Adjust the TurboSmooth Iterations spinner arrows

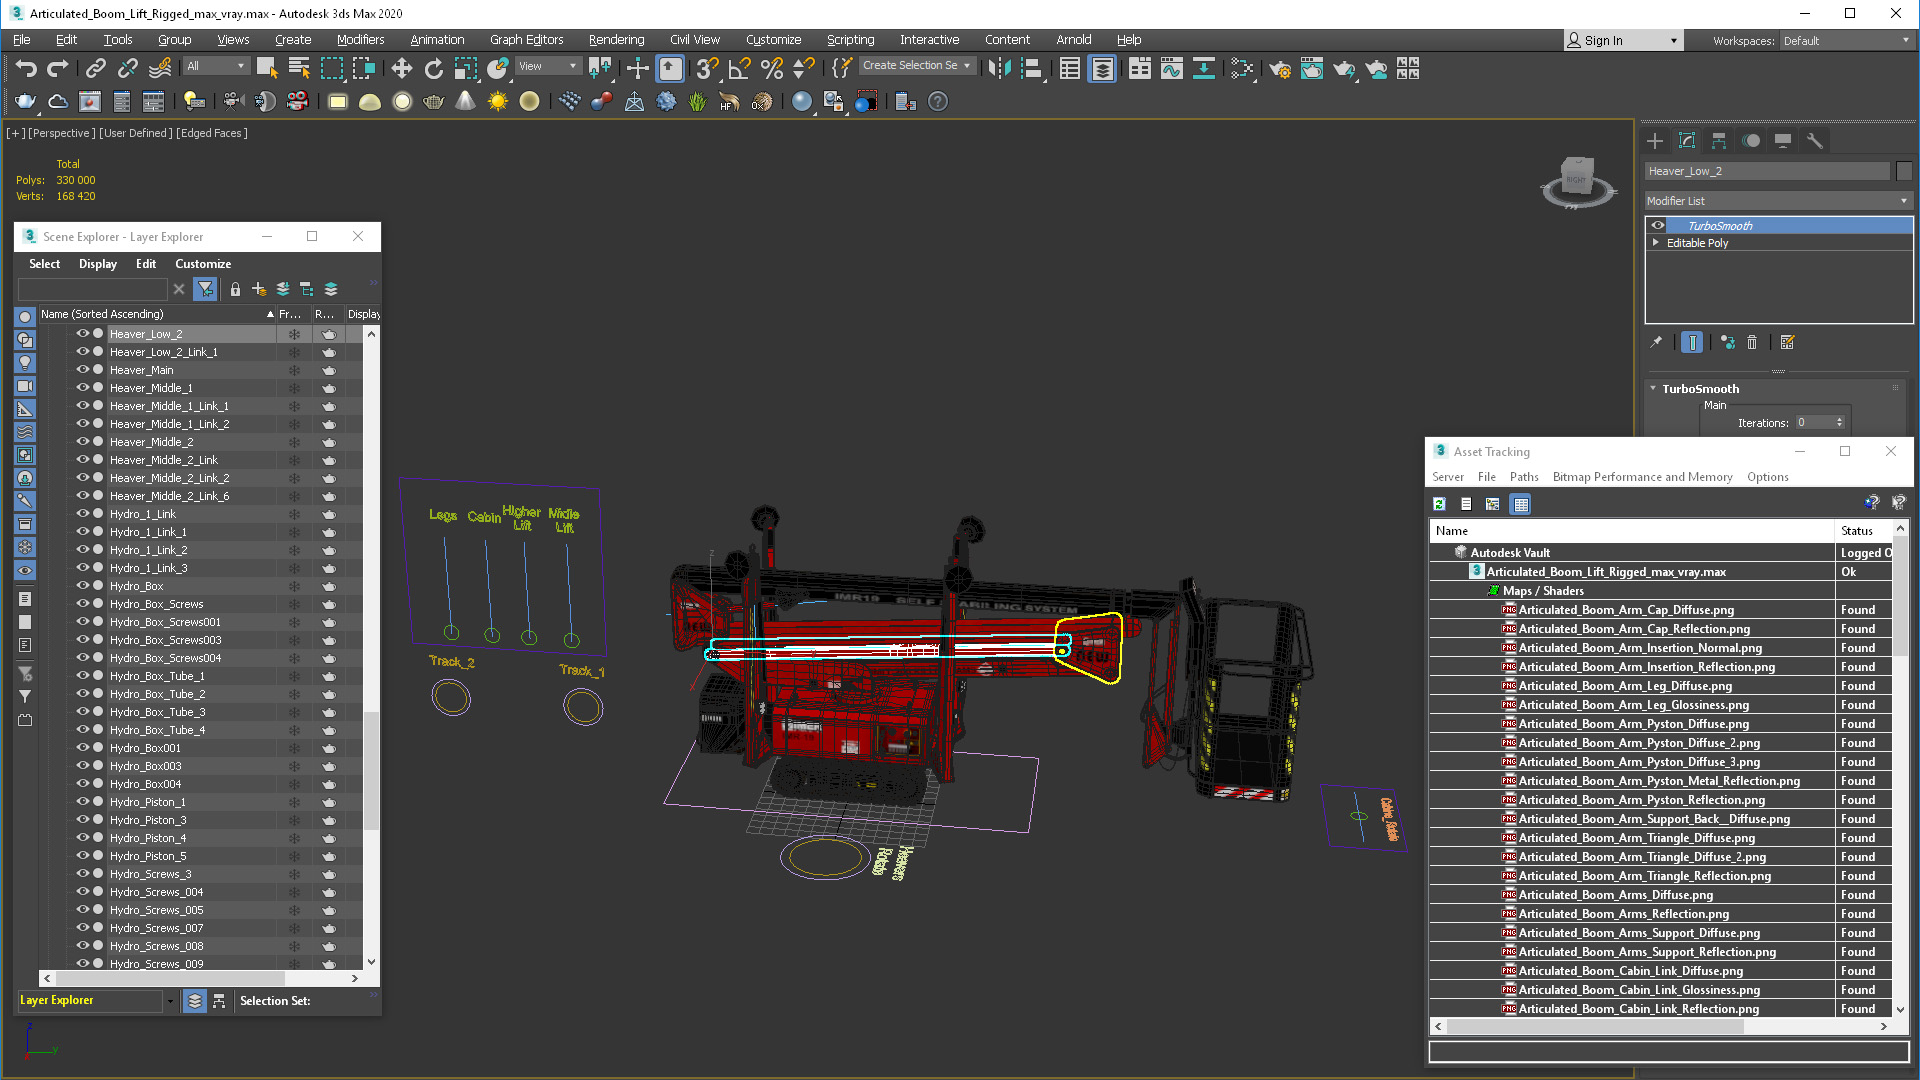[x=1839, y=423]
